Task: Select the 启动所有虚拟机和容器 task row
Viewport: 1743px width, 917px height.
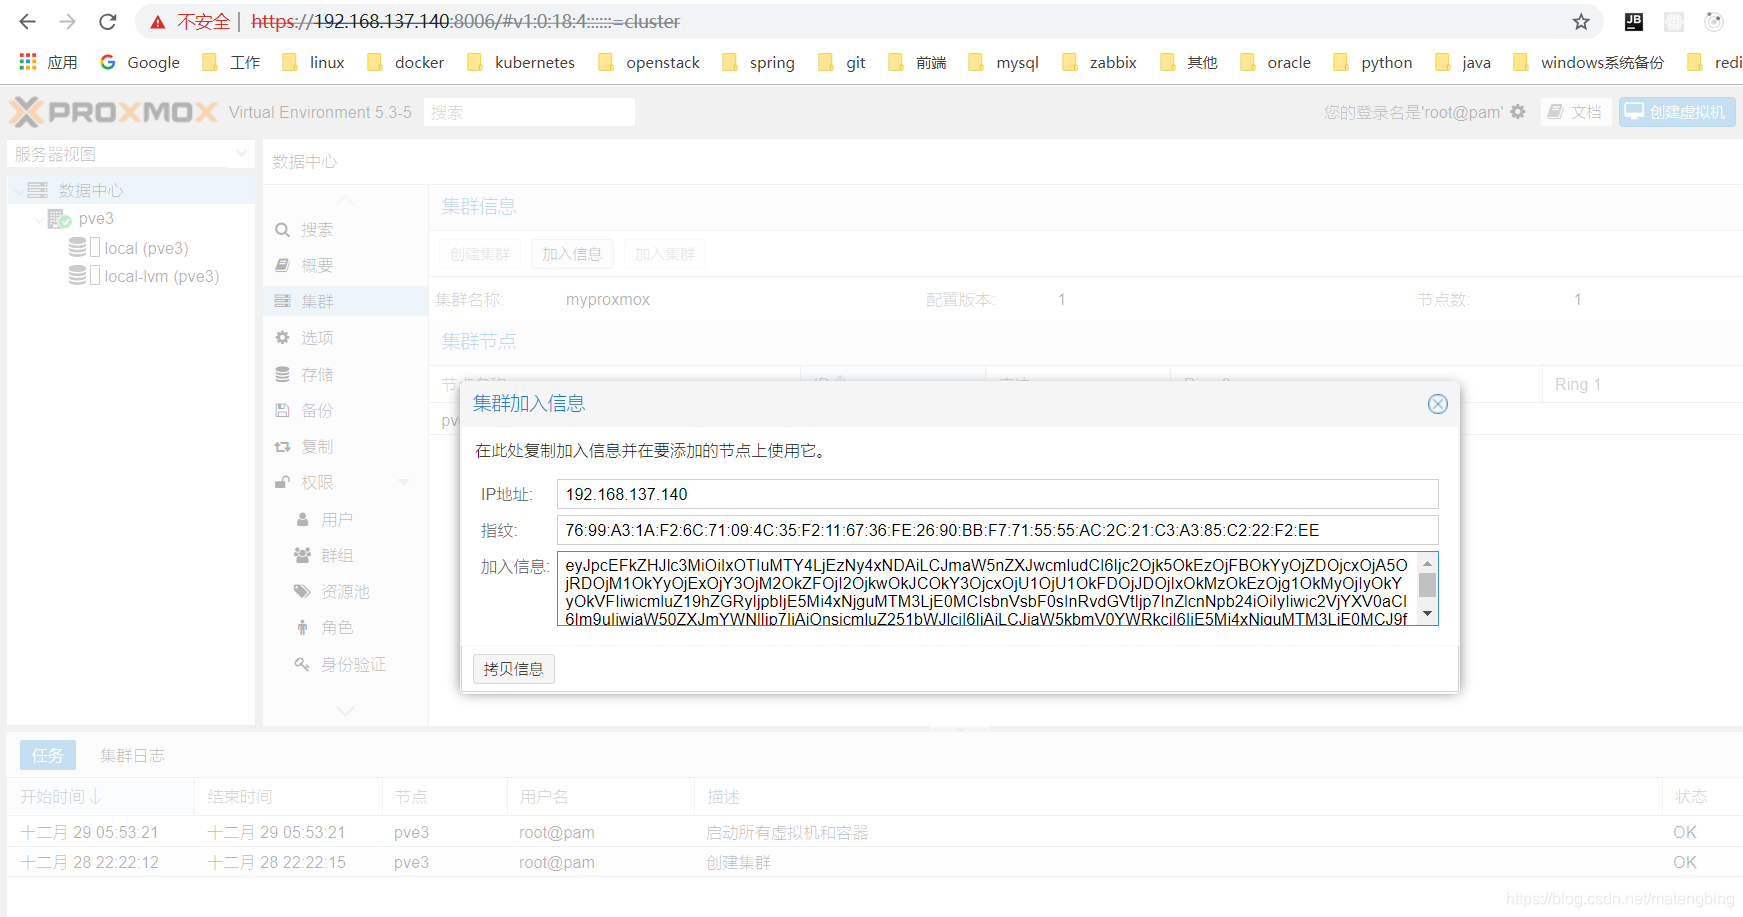Action: pyautogui.click(x=874, y=832)
